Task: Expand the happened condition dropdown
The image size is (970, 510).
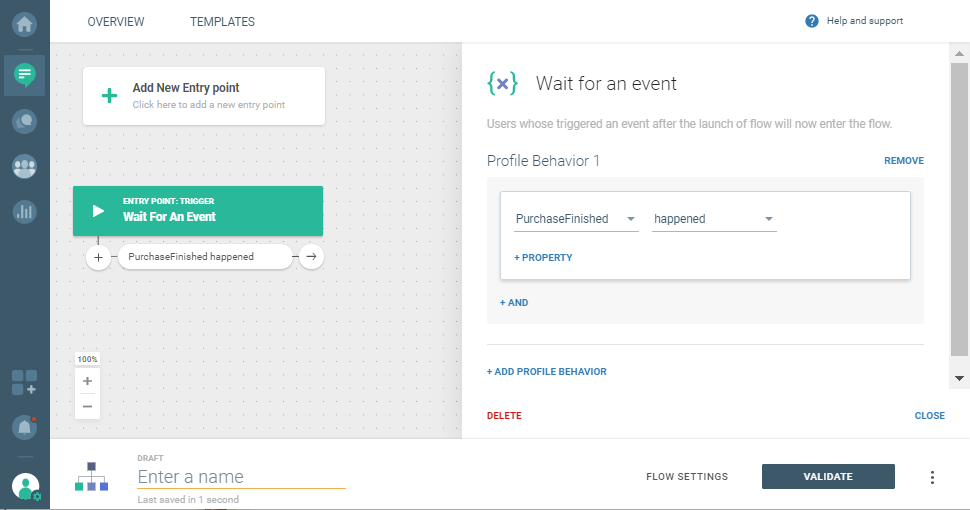Action: point(714,219)
